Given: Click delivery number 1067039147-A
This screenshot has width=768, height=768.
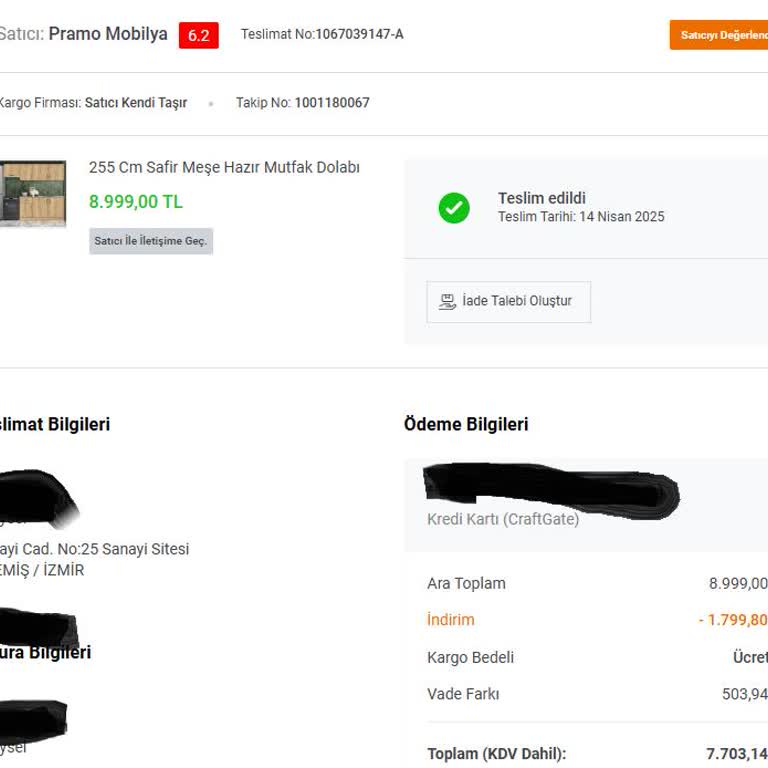Looking at the screenshot, I should (359, 35).
